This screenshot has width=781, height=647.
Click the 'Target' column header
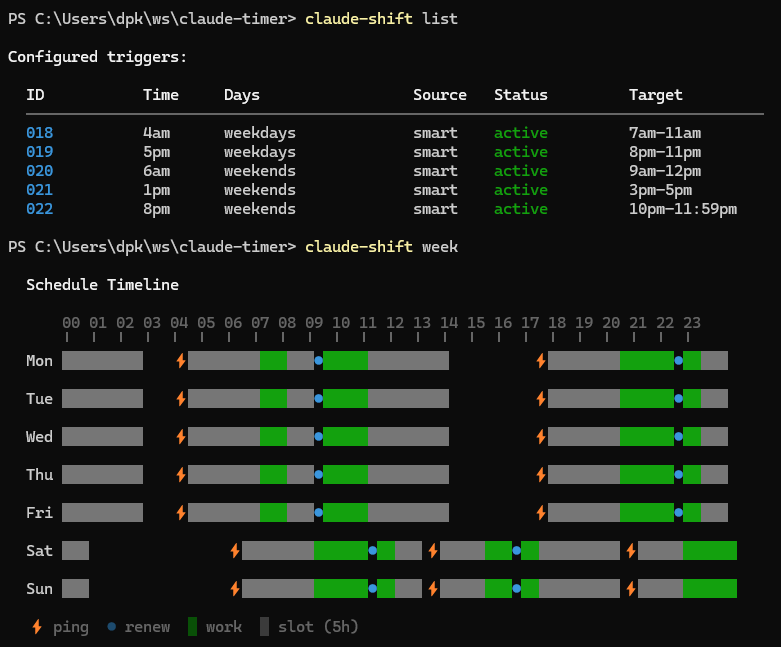coord(655,95)
